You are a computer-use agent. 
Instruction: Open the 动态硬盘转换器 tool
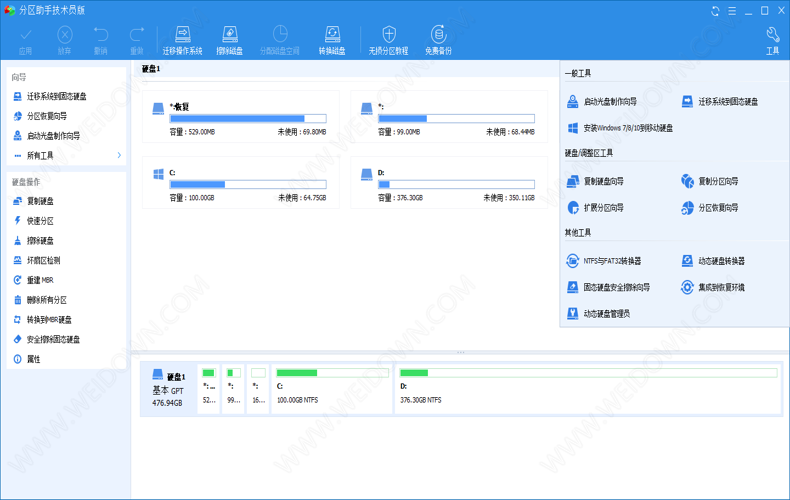pos(713,261)
